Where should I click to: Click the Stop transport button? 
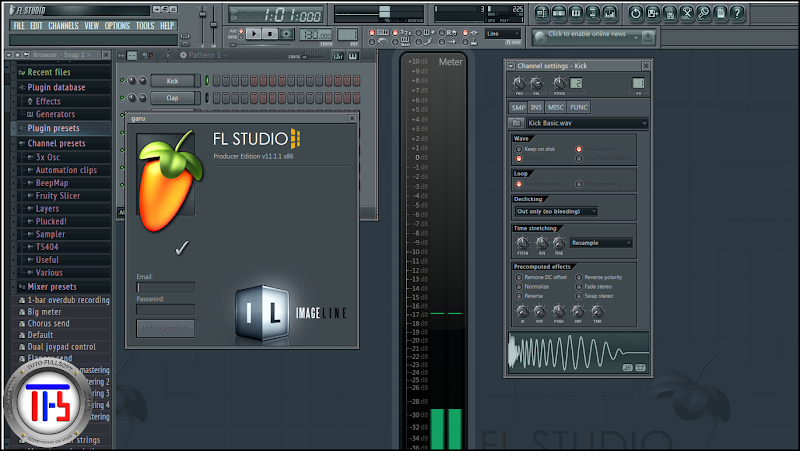(x=270, y=34)
